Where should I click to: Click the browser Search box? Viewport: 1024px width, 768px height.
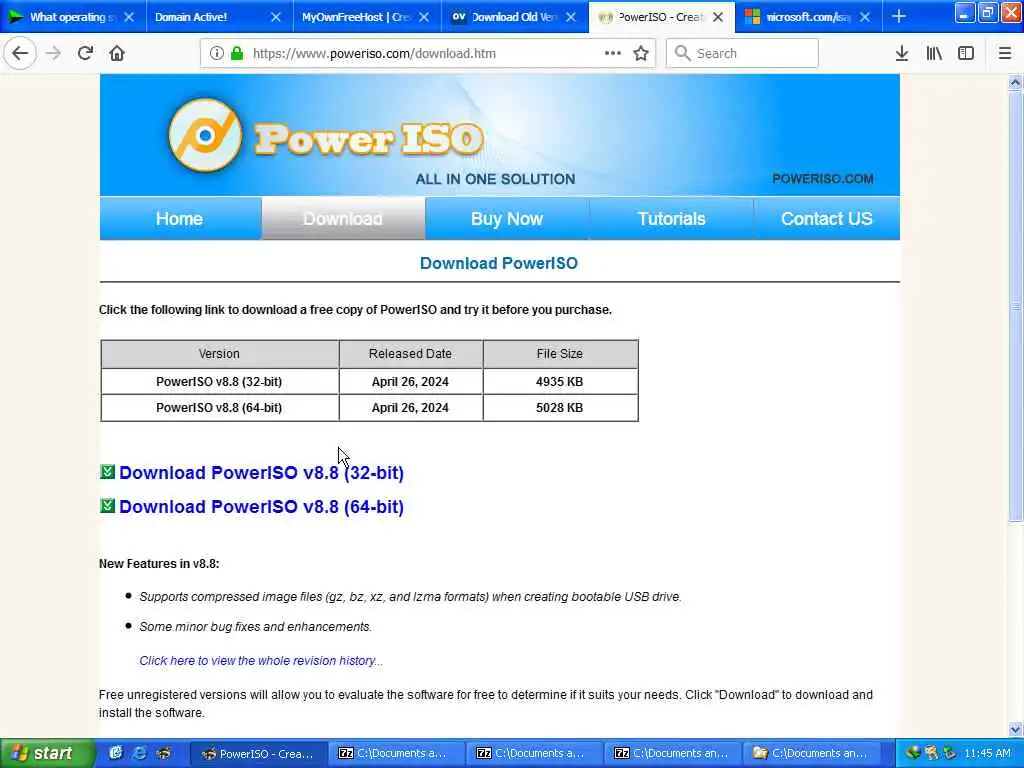[743, 53]
